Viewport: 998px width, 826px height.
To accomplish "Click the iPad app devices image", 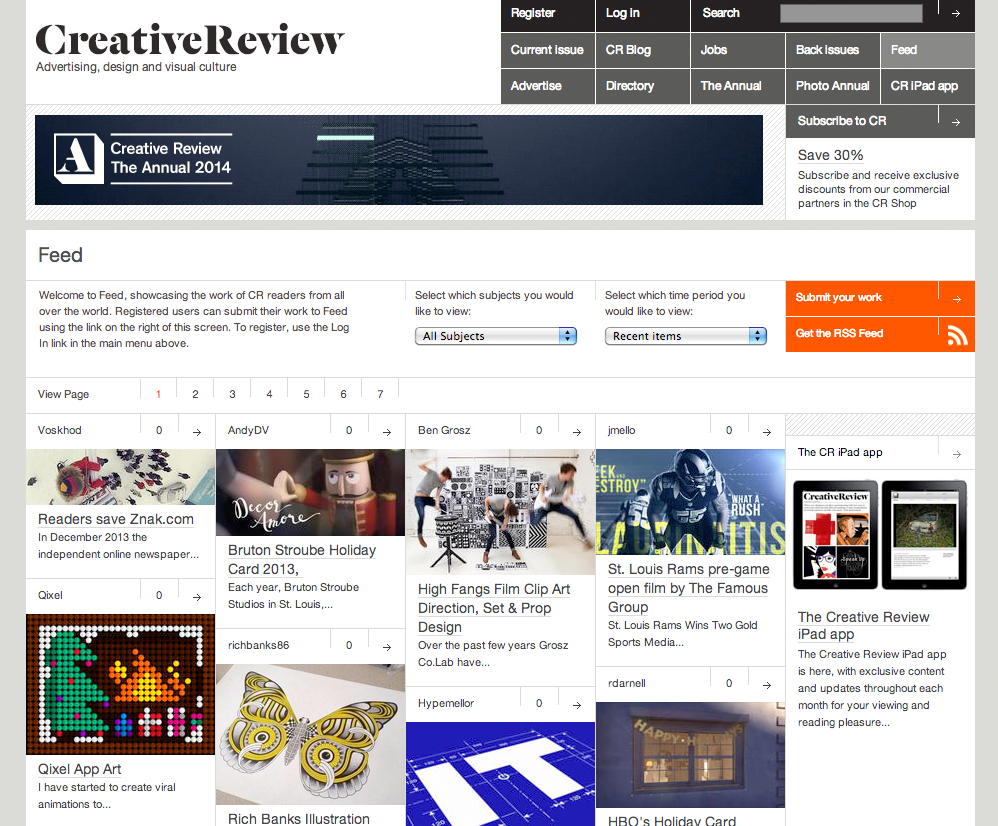I will 880,535.
